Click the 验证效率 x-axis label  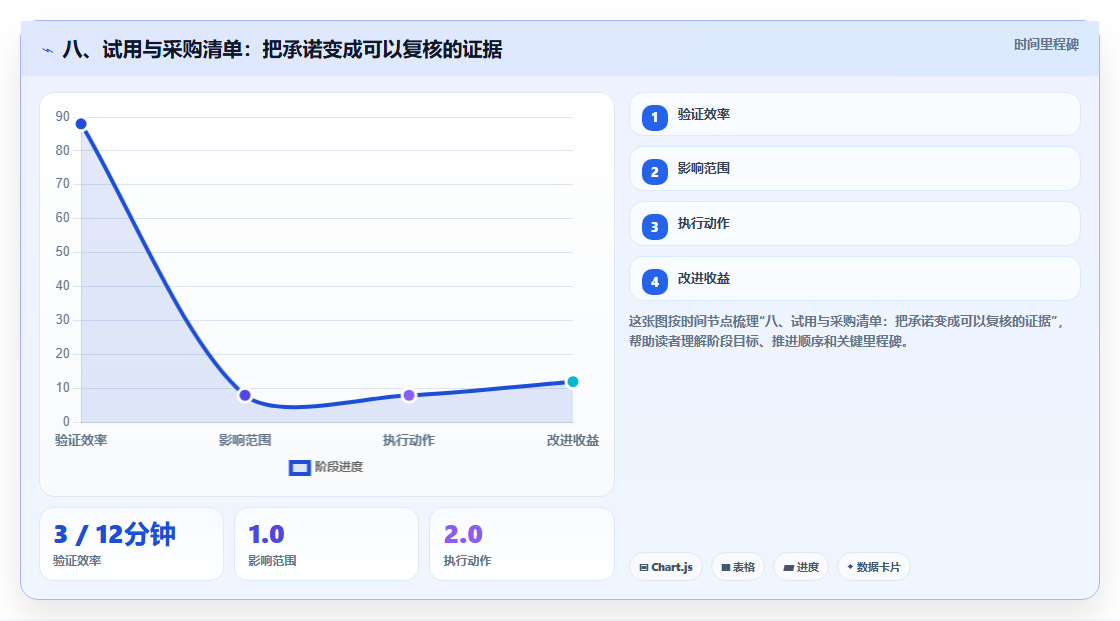(81, 440)
